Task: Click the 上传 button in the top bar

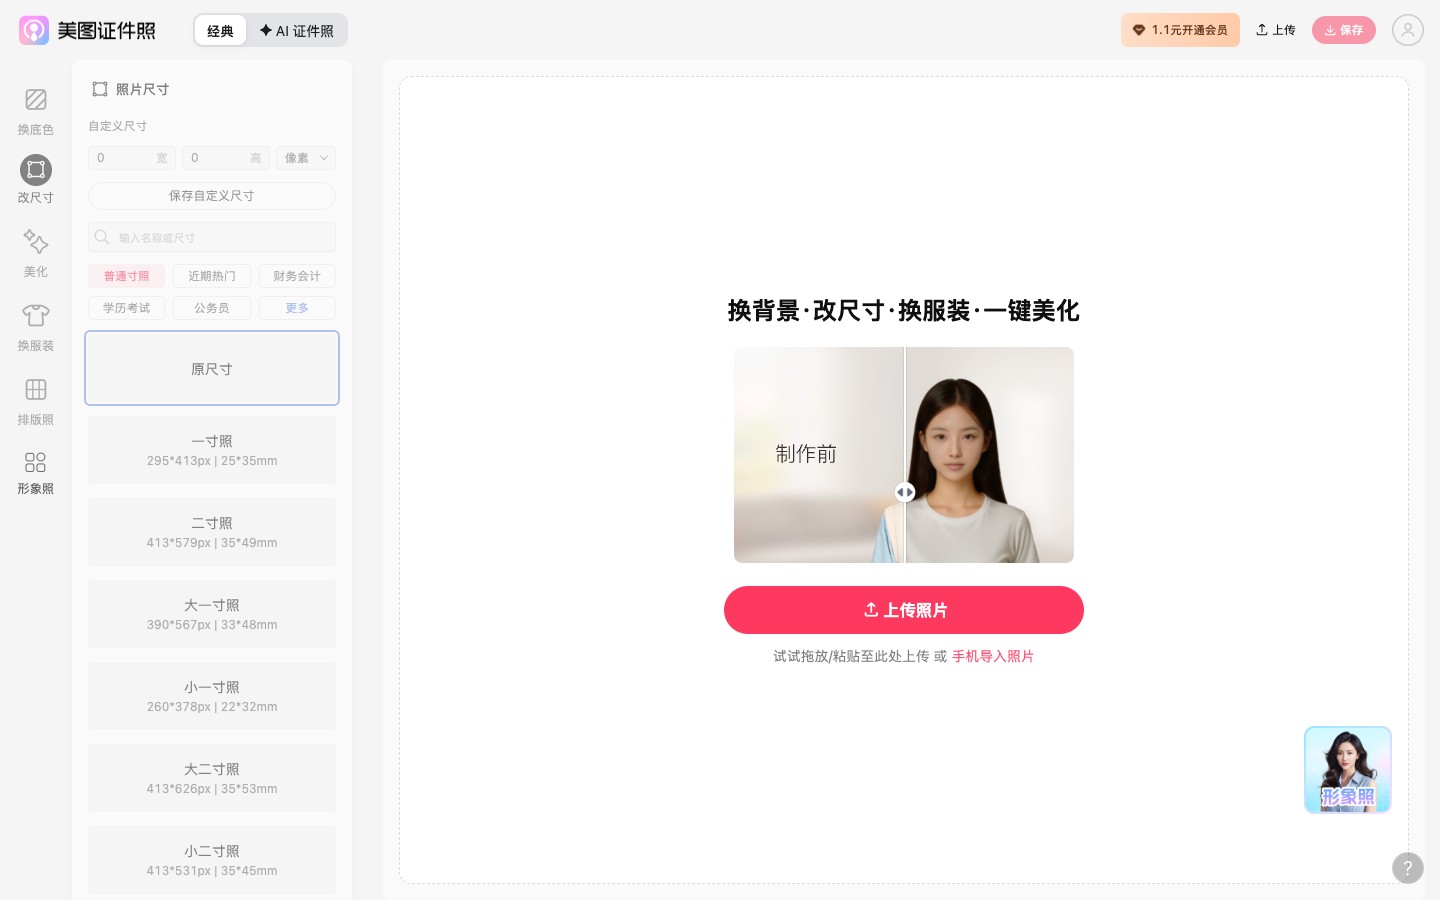Action: 1276,30
